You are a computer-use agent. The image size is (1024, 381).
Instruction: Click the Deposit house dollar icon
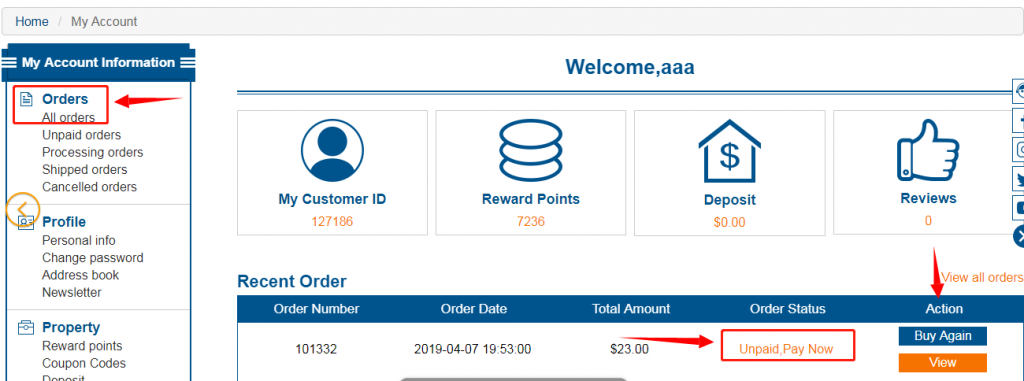click(x=729, y=151)
